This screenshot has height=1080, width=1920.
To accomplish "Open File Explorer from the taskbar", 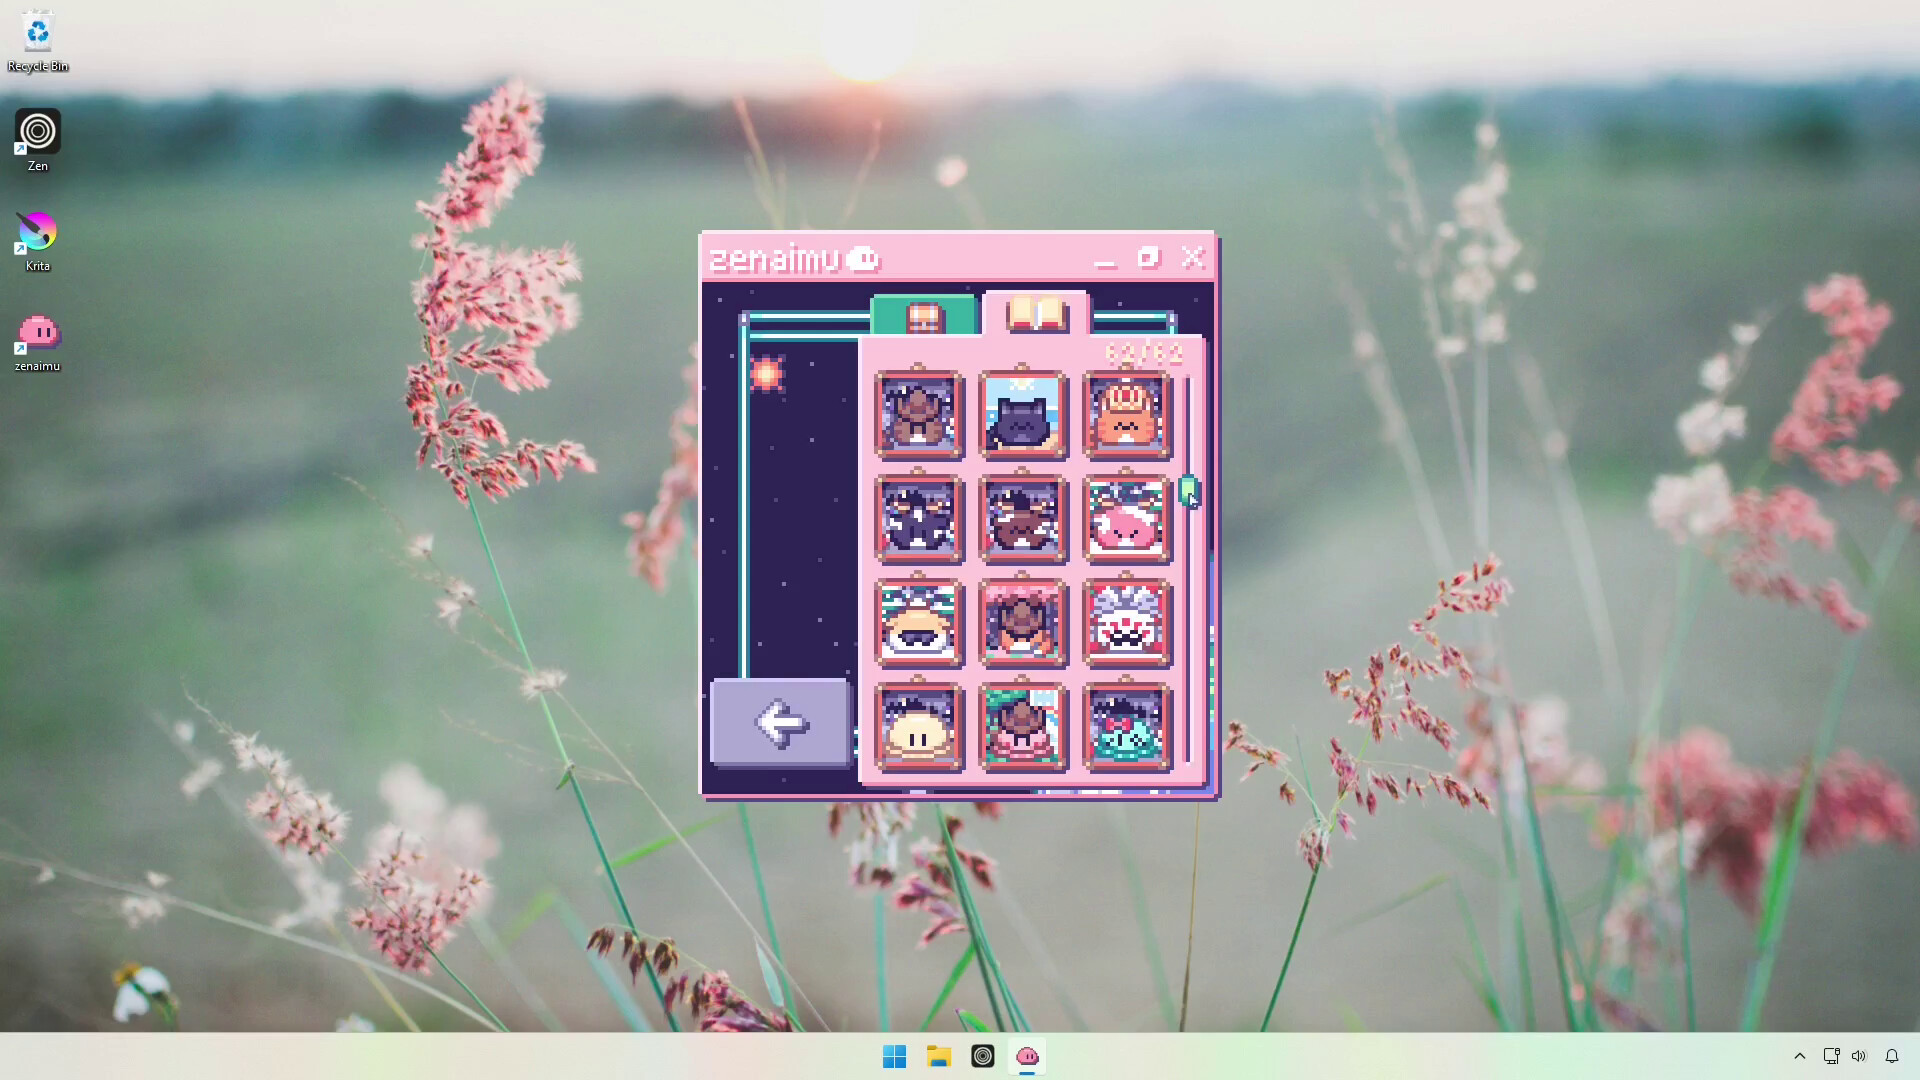I will tap(939, 1056).
